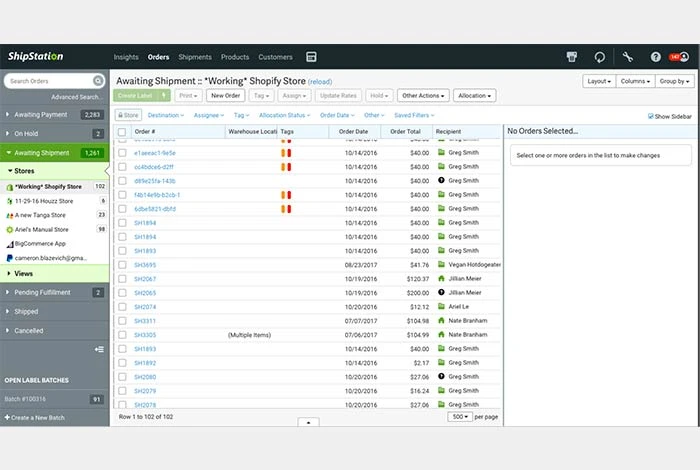
Task: Check the box for order e1aeeac1-9e5e
Action: (122, 153)
